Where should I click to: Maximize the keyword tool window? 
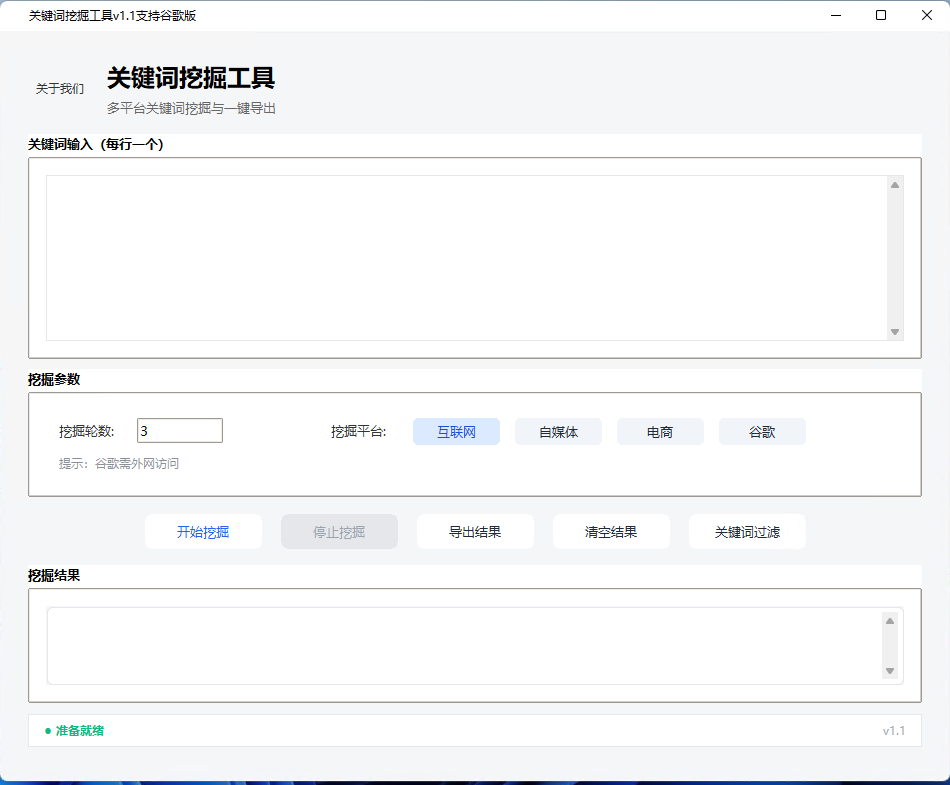[x=881, y=15]
